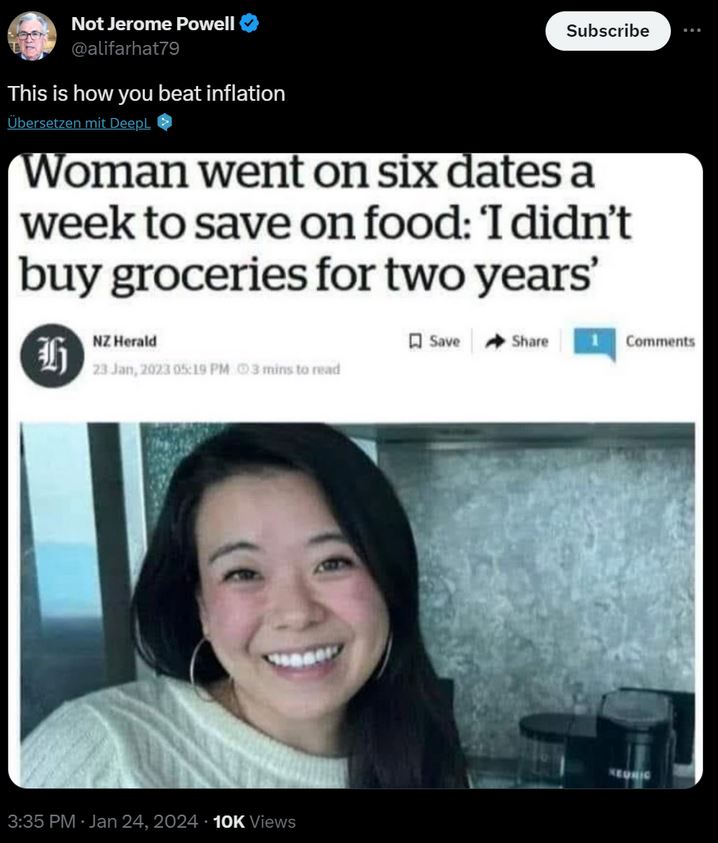Image resolution: width=718 pixels, height=843 pixels.
Task: Click the Share arrow icon
Action: (495, 341)
